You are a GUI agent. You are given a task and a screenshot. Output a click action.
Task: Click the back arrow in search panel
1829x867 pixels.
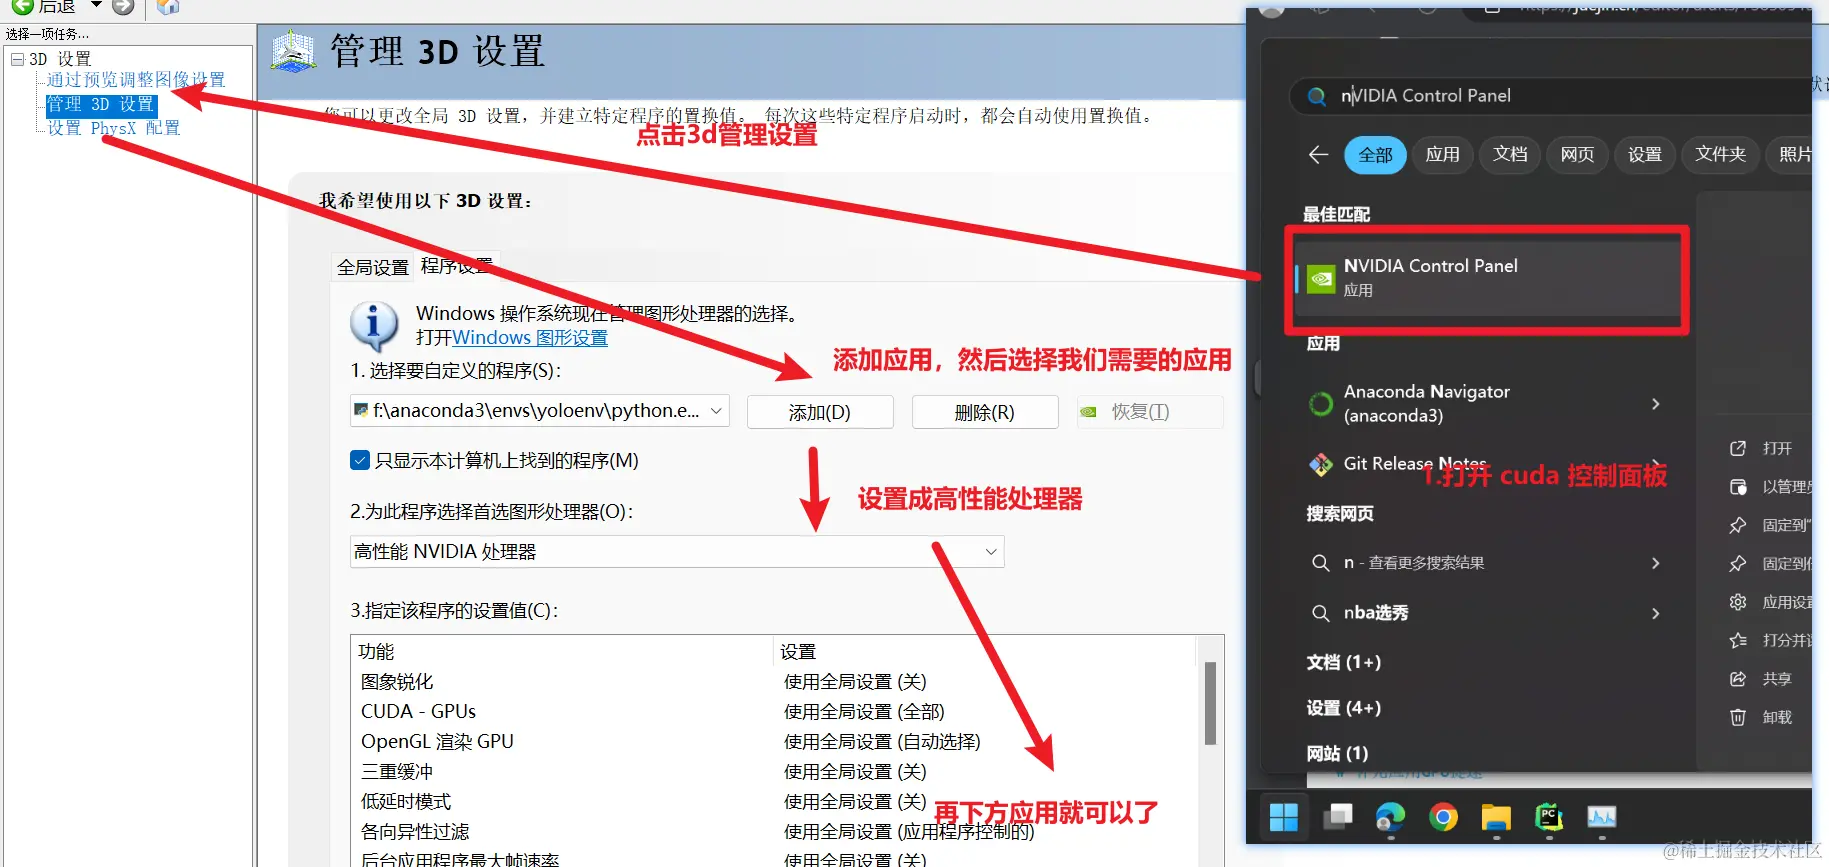point(1318,155)
